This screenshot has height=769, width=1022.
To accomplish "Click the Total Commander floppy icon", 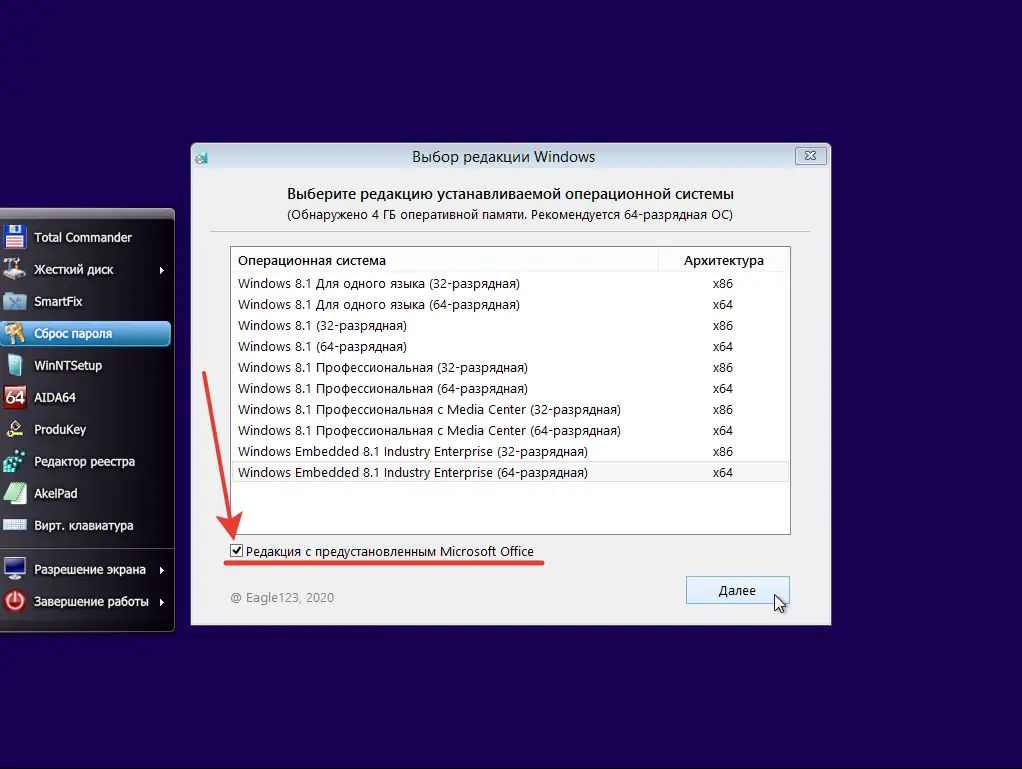I will click(x=14, y=237).
